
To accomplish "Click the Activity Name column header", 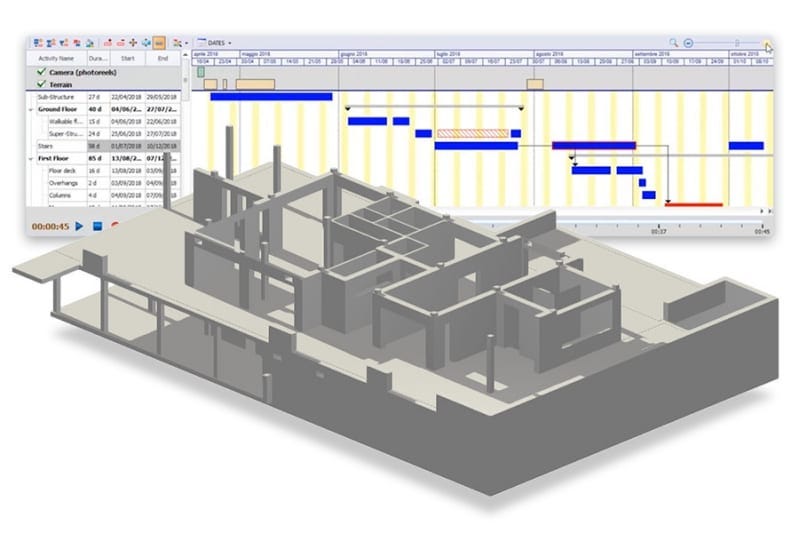I will 58,59.
